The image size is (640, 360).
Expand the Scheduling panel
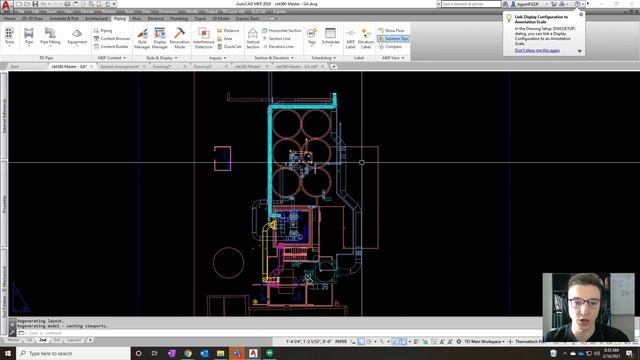click(x=324, y=58)
